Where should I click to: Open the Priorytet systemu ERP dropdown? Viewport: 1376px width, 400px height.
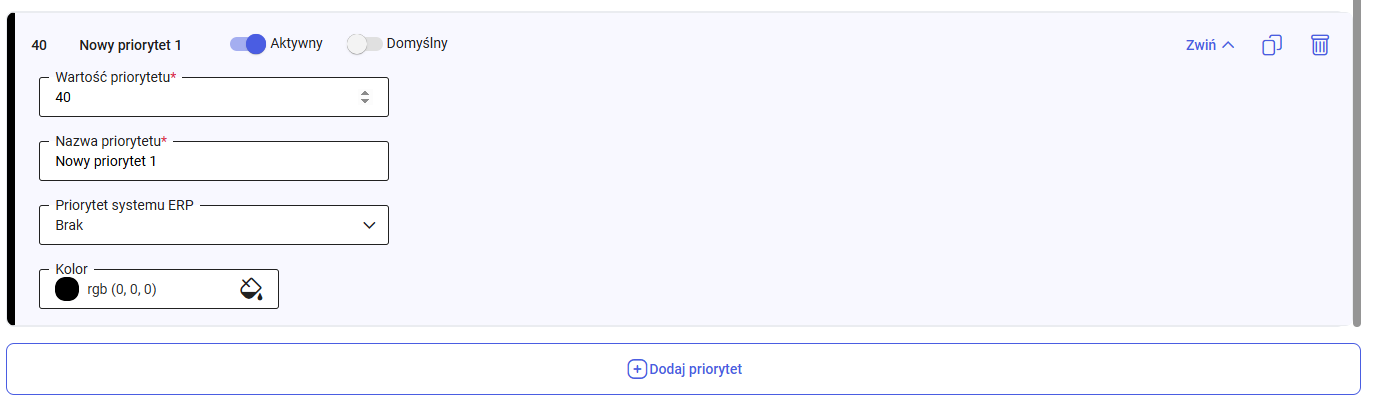coord(213,226)
